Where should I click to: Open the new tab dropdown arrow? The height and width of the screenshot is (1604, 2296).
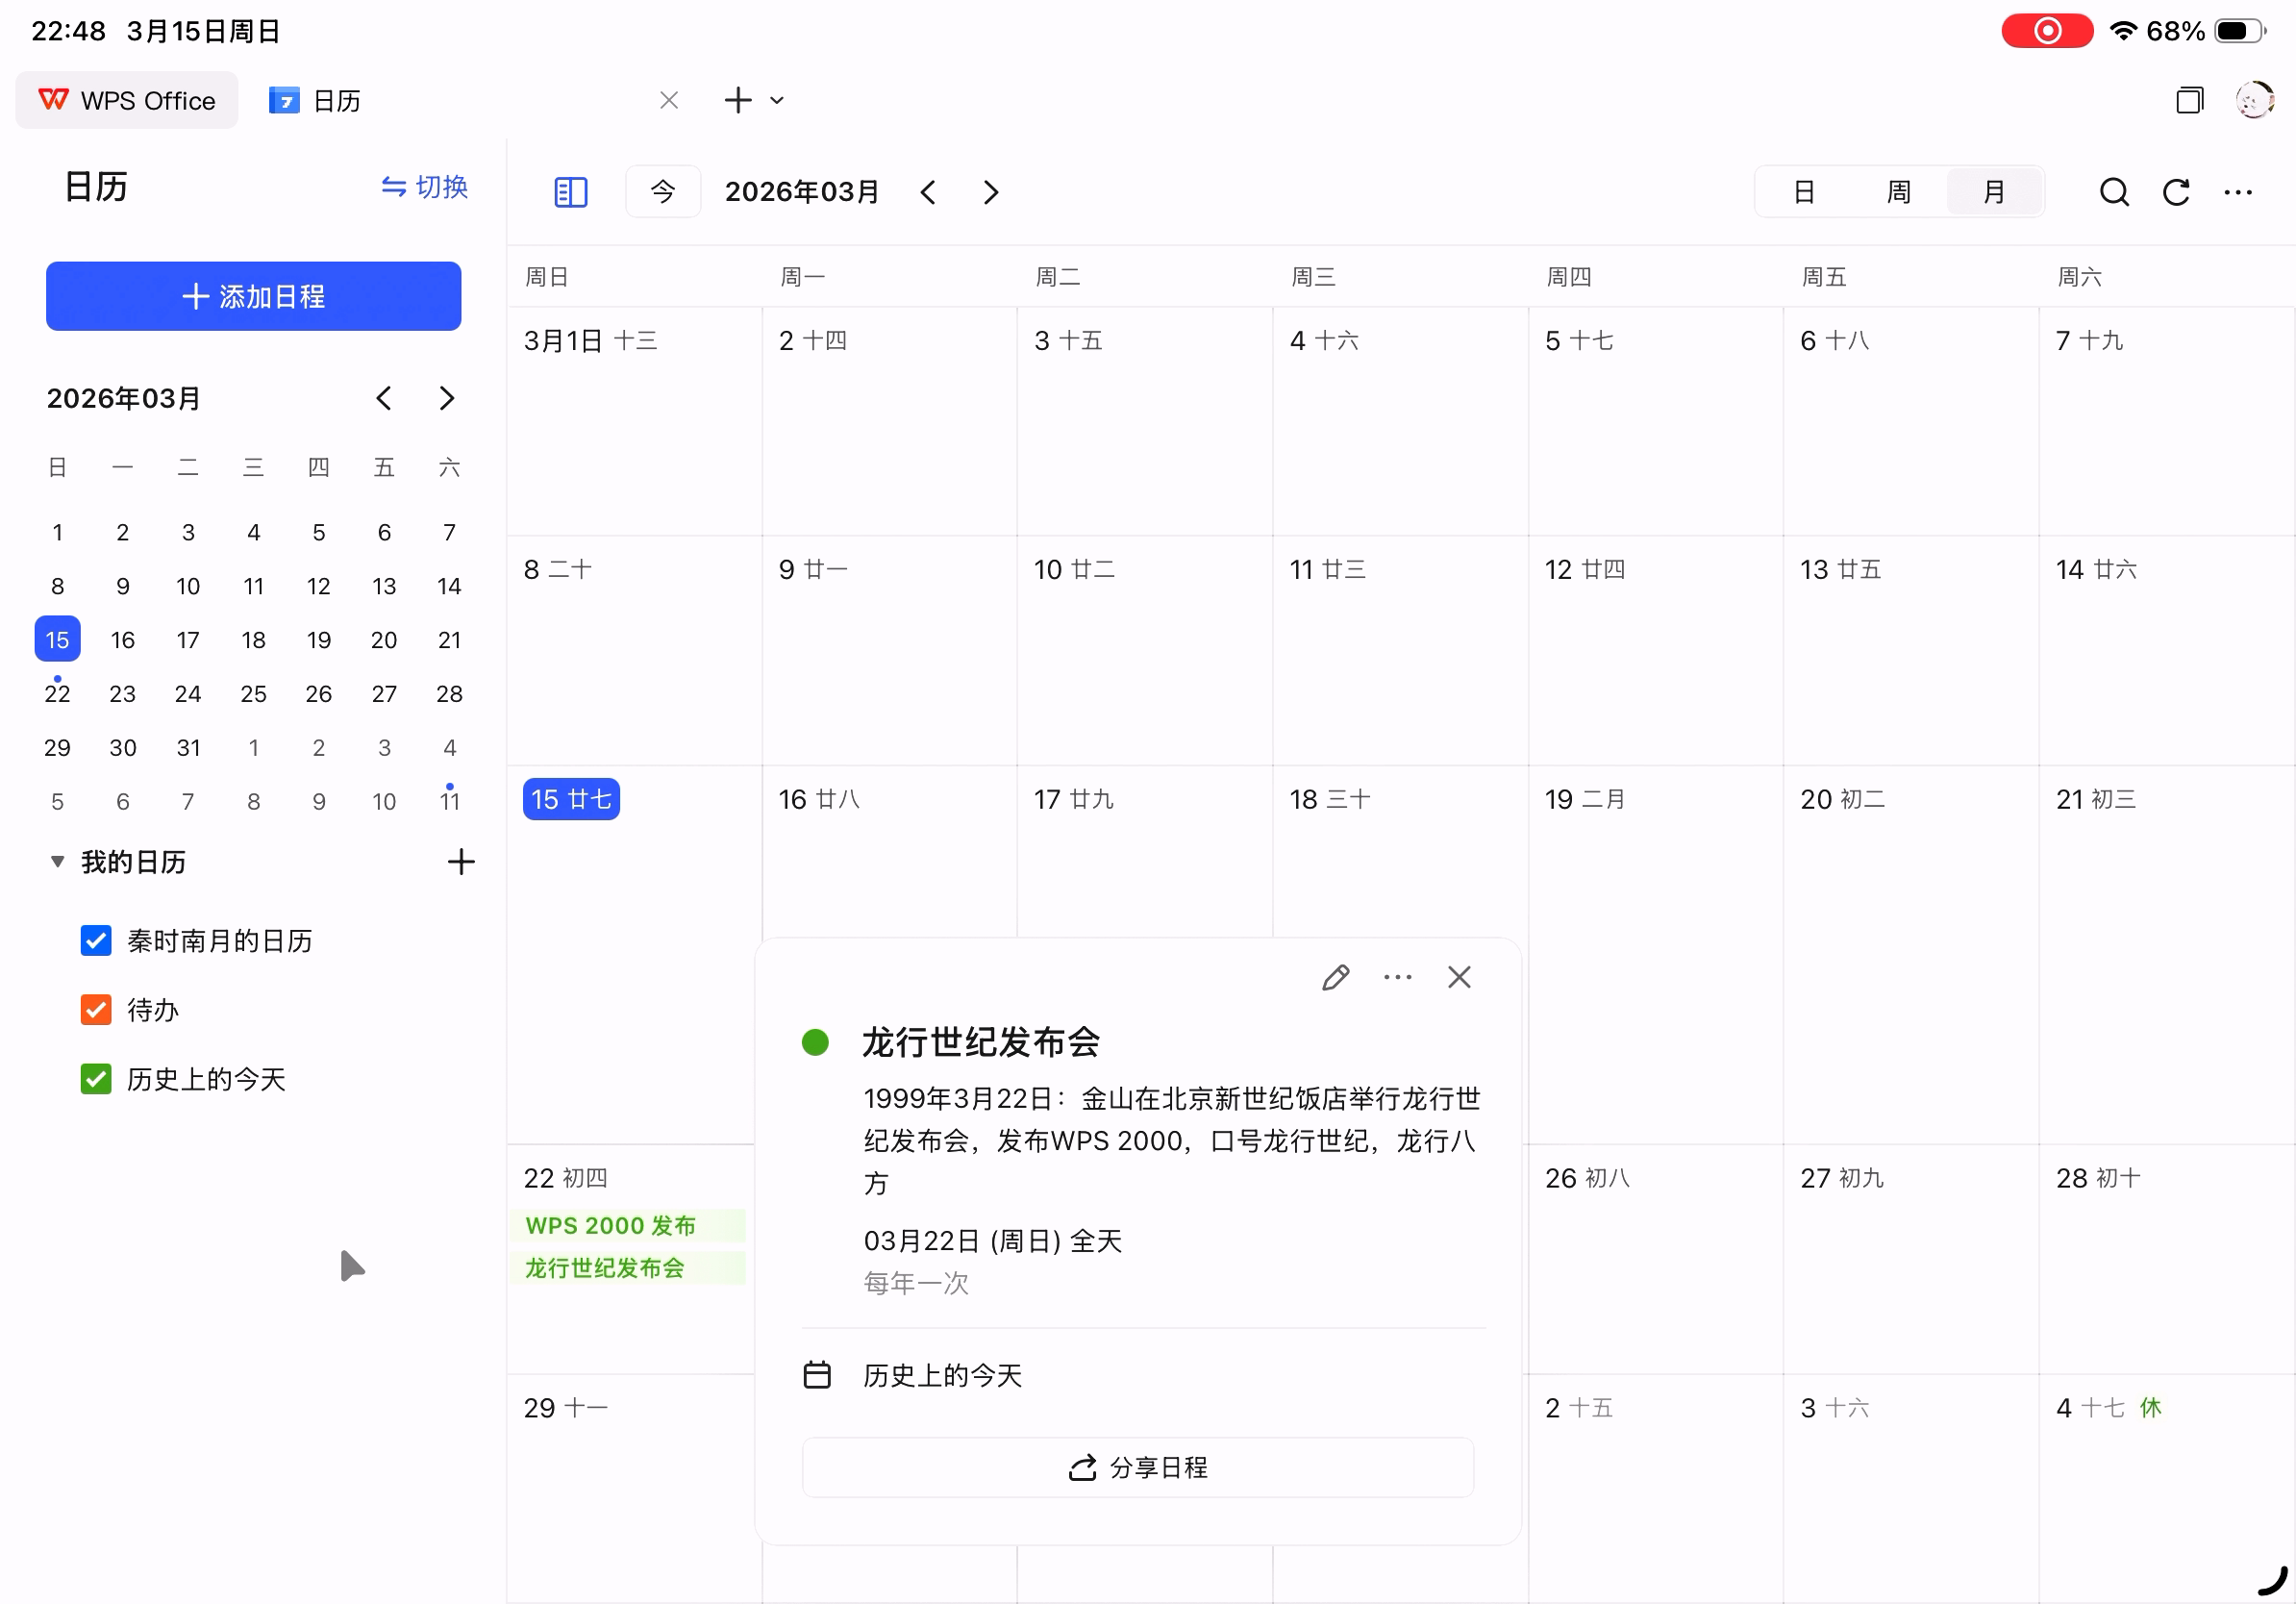[x=777, y=100]
